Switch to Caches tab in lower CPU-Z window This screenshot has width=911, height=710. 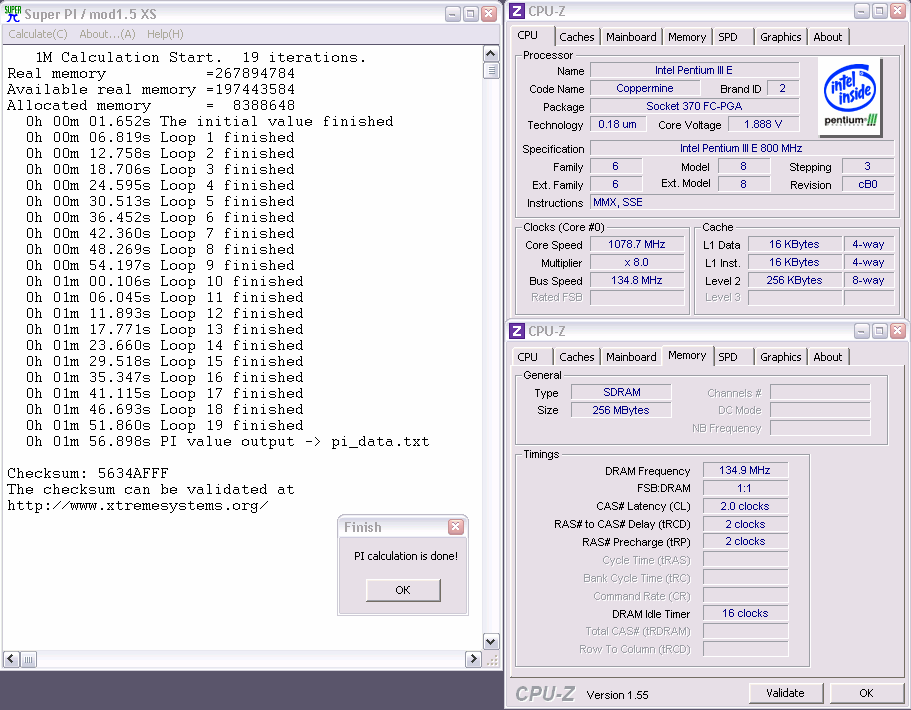pyautogui.click(x=577, y=357)
